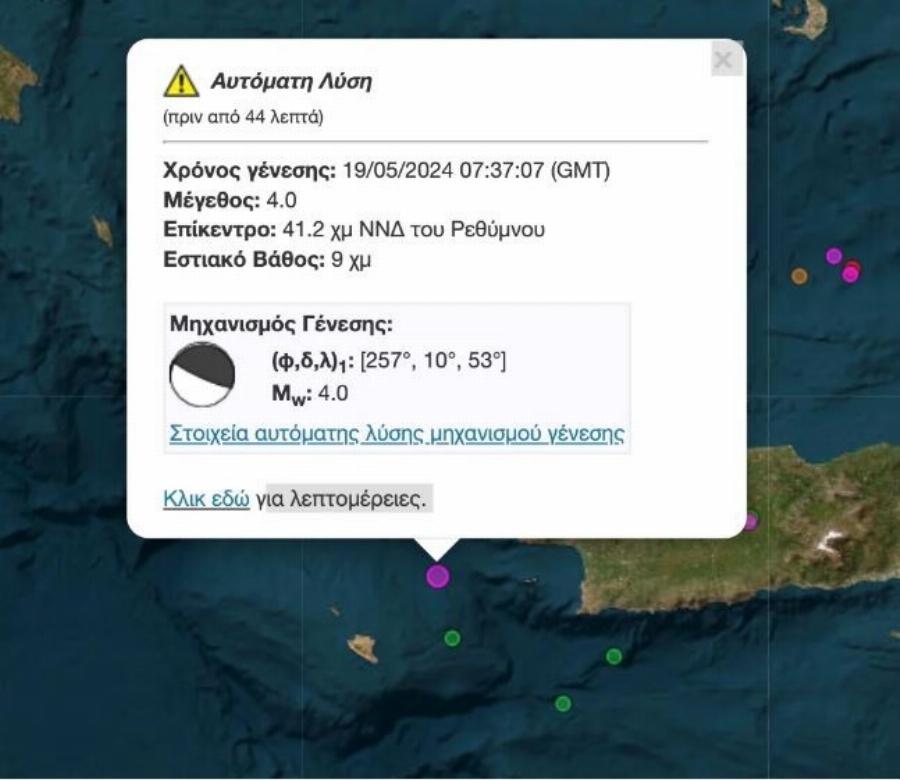
Task: Click the pink earthquake marker below the purple one
Action: click(x=850, y=274)
